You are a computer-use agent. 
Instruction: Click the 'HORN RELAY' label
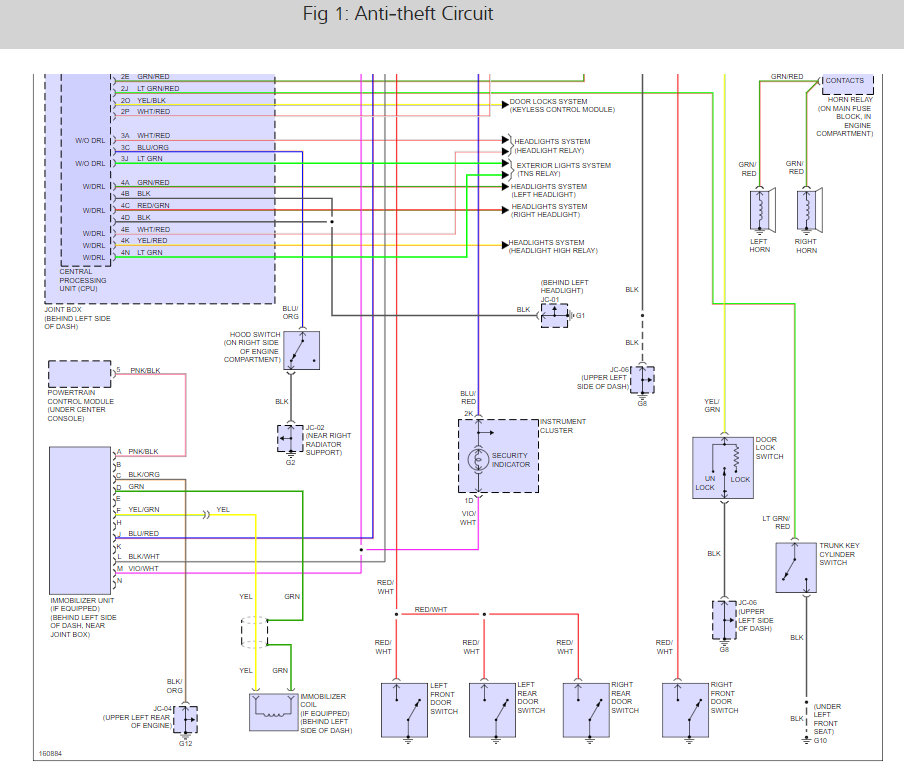(x=850, y=100)
